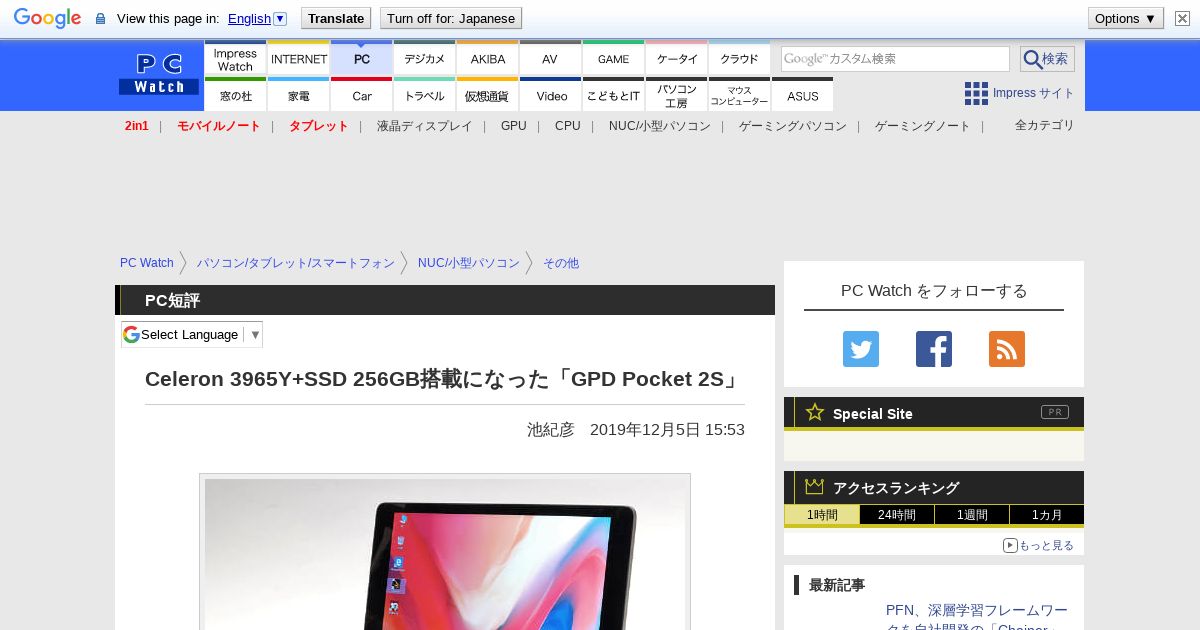Click the PR badge in Special Site
Screen dimensions: 1200x630
(1055, 412)
